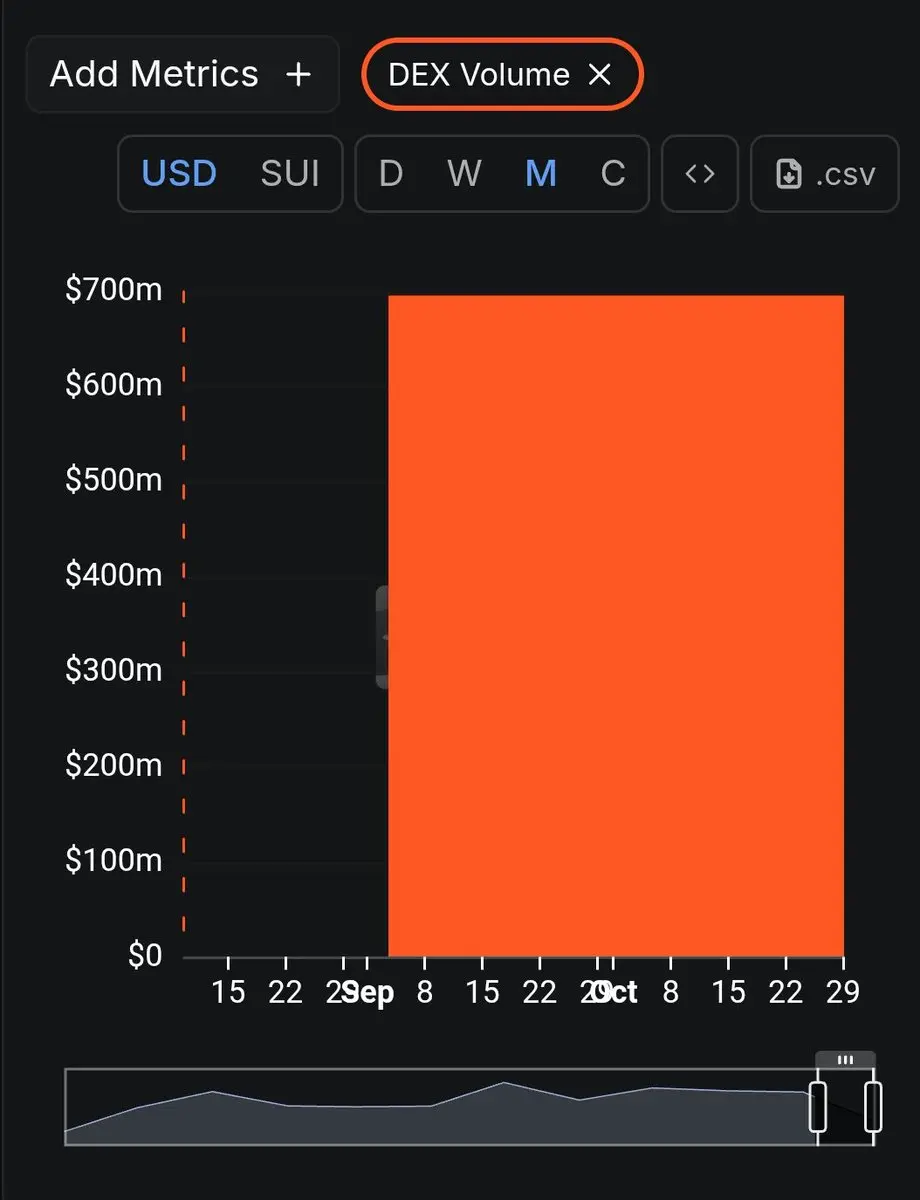Select monthly interval M

[x=541, y=174]
